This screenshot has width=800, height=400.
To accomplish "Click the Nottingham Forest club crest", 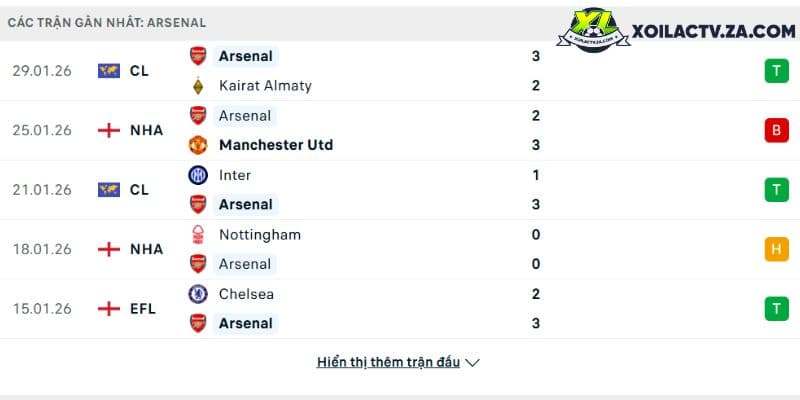I will 198,235.
